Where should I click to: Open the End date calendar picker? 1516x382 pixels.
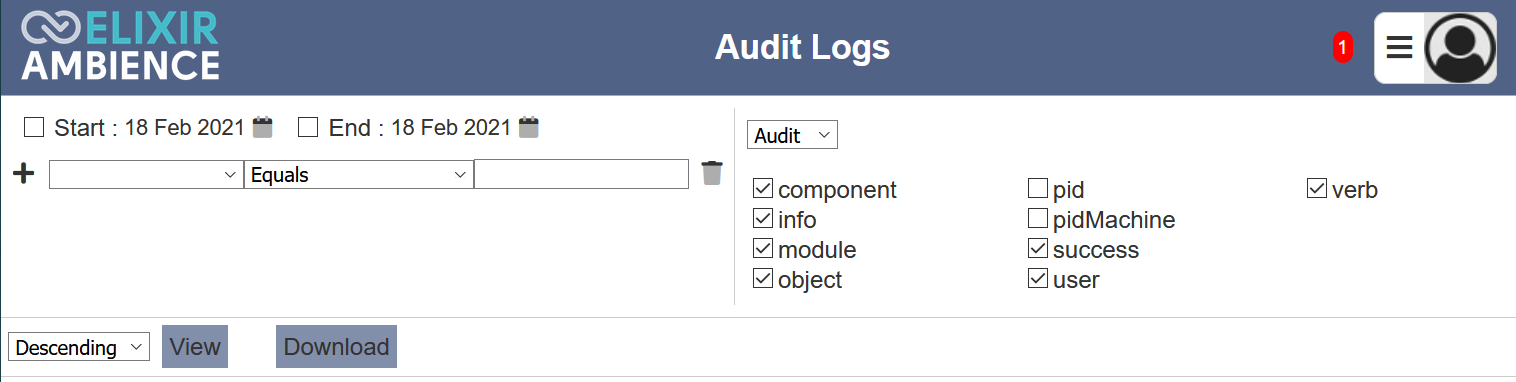(529, 127)
